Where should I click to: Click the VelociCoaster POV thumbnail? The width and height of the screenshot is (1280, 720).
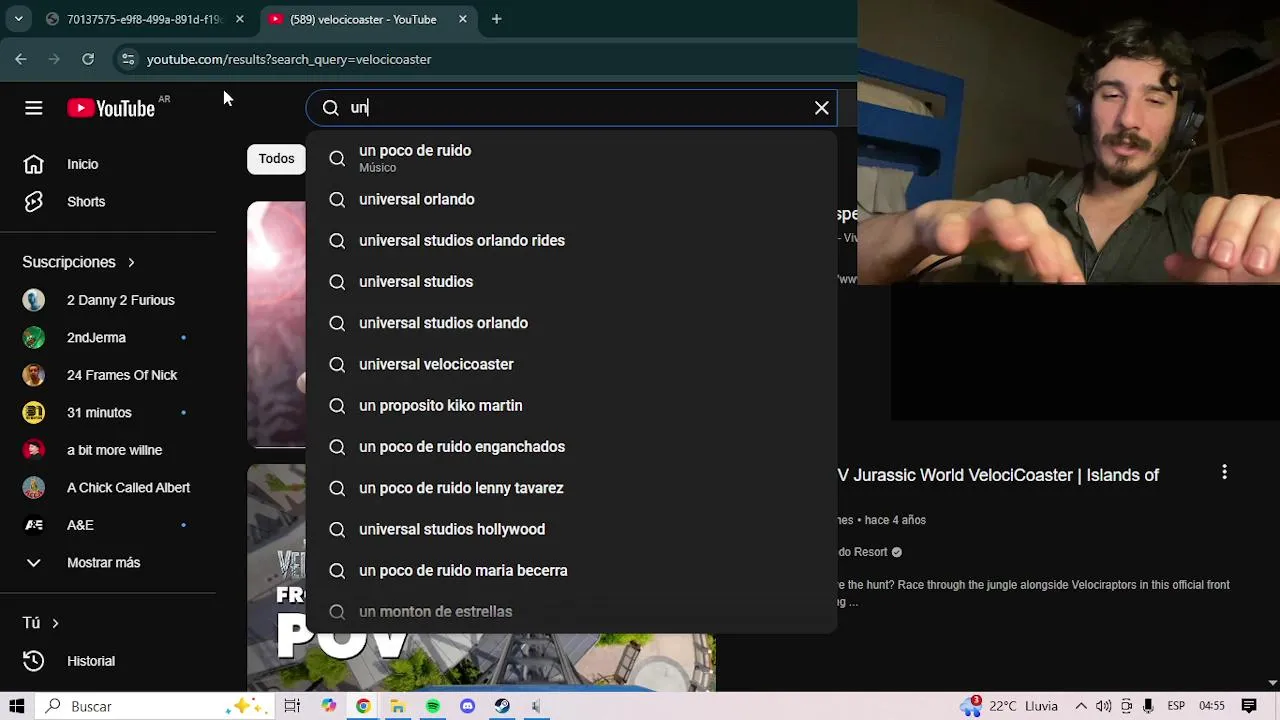[481, 578]
